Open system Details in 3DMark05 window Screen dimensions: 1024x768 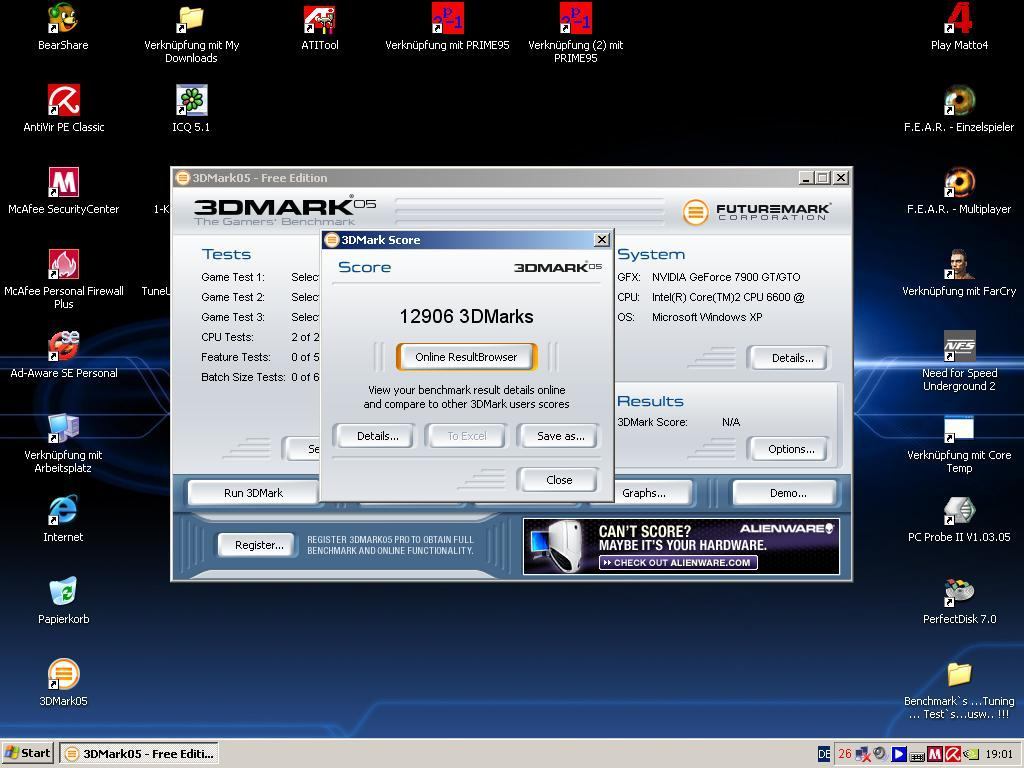coord(788,358)
